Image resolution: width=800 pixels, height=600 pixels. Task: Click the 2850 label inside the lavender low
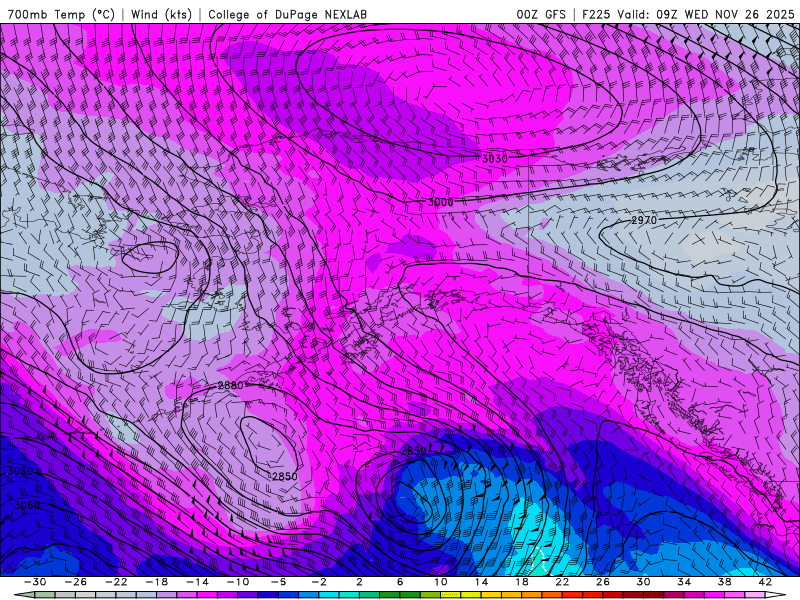tap(284, 477)
